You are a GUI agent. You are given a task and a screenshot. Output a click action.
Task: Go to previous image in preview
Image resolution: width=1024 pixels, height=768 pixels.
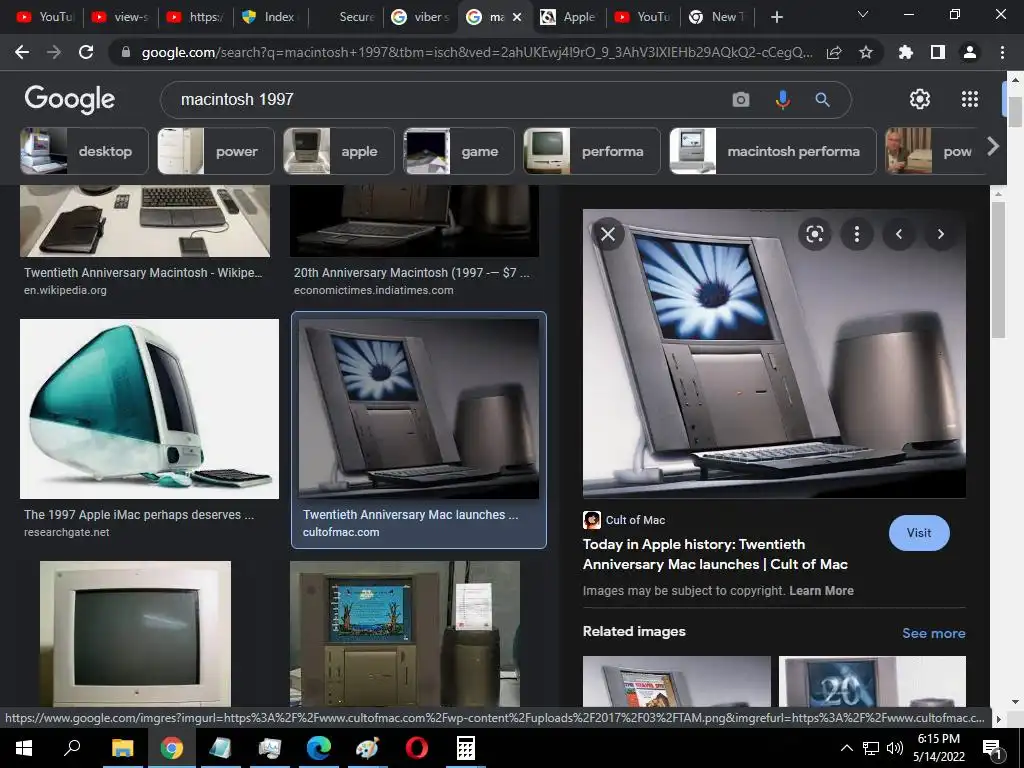[x=899, y=234]
